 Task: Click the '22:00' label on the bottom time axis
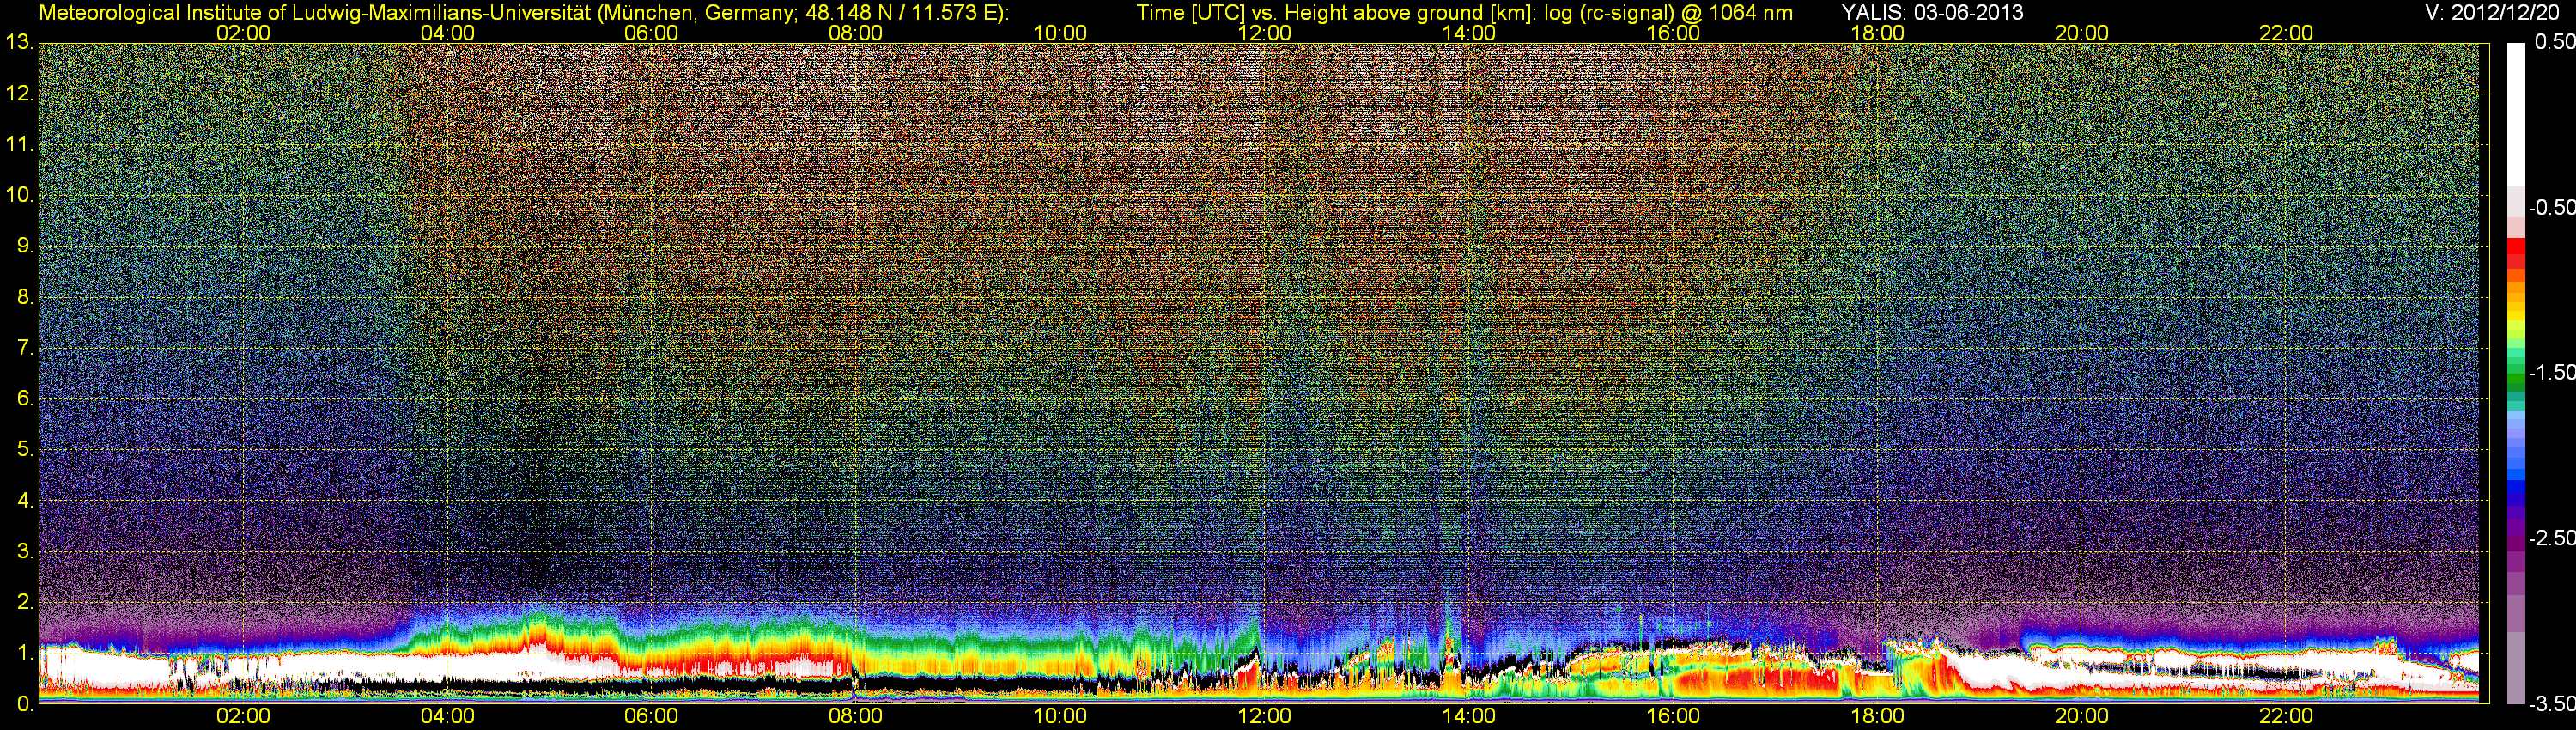coord(2286,717)
